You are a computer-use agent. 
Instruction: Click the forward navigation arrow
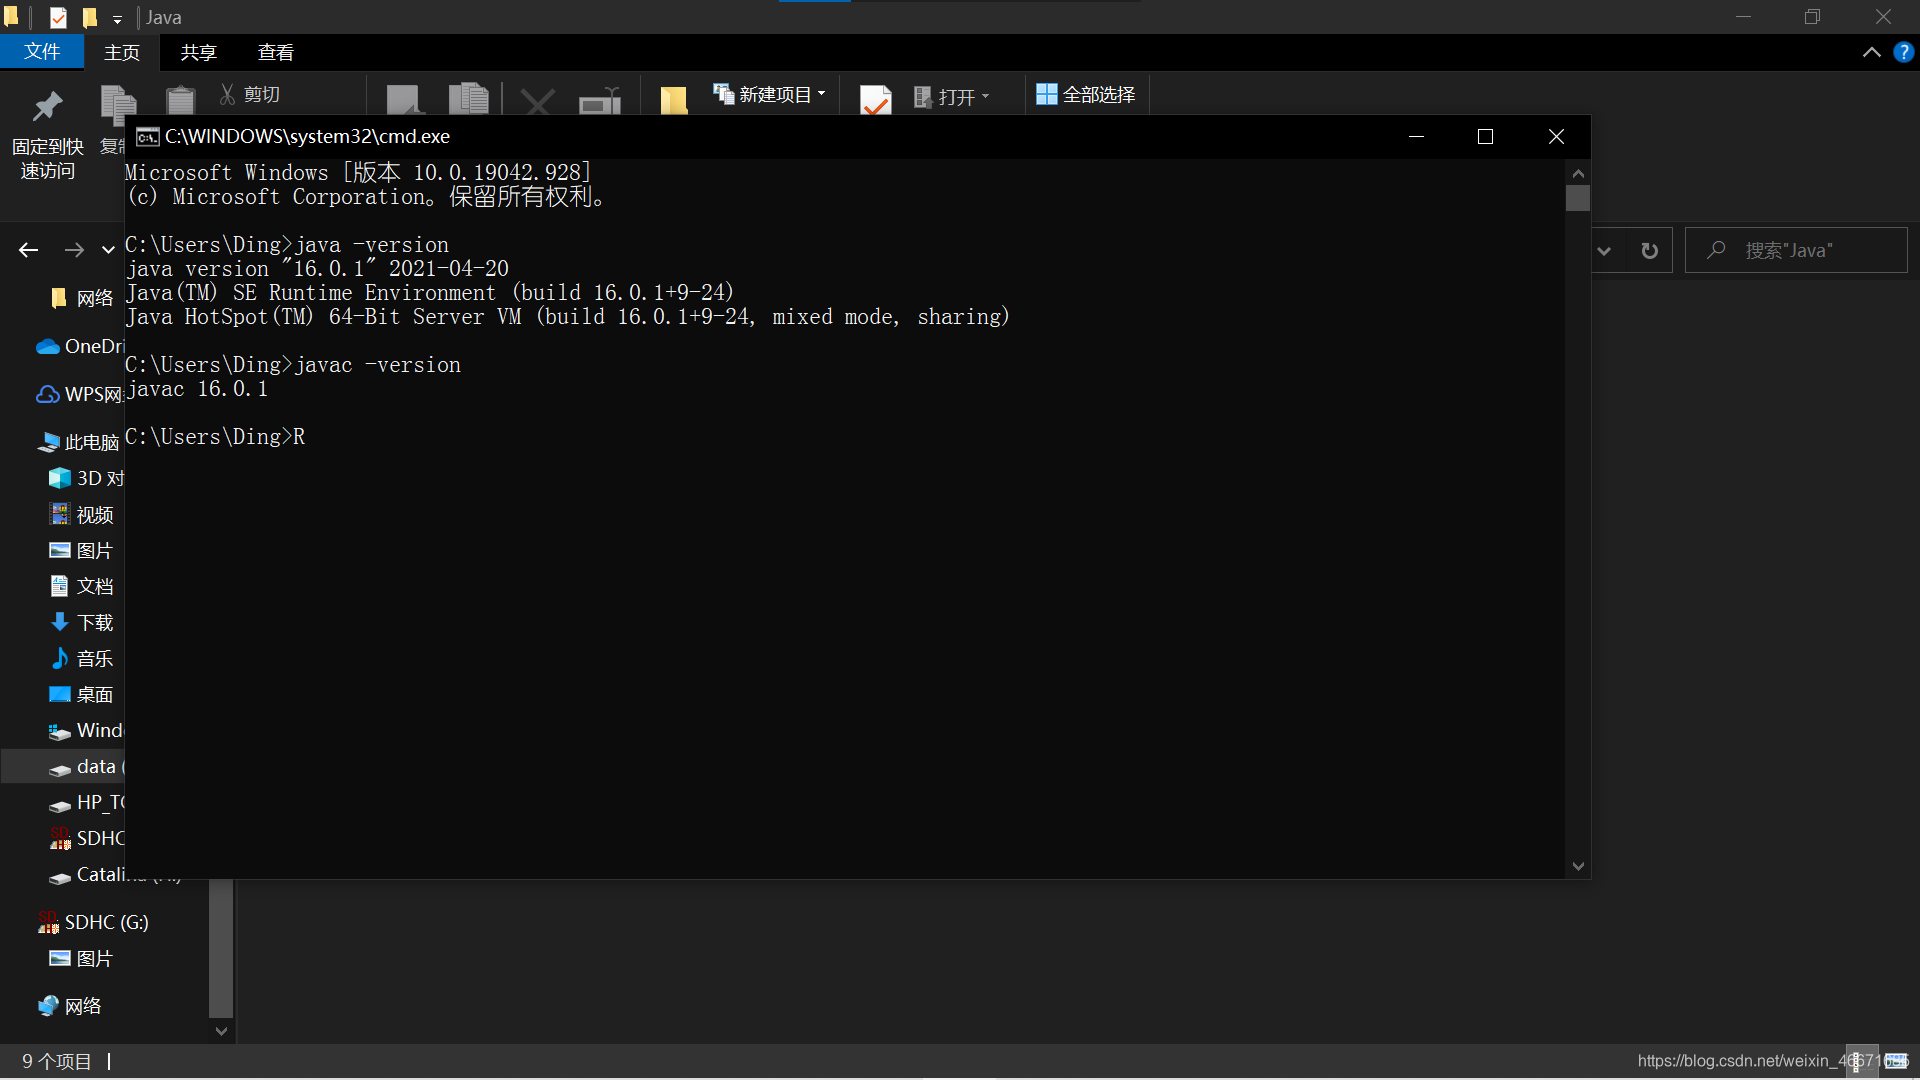pos(74,250)
